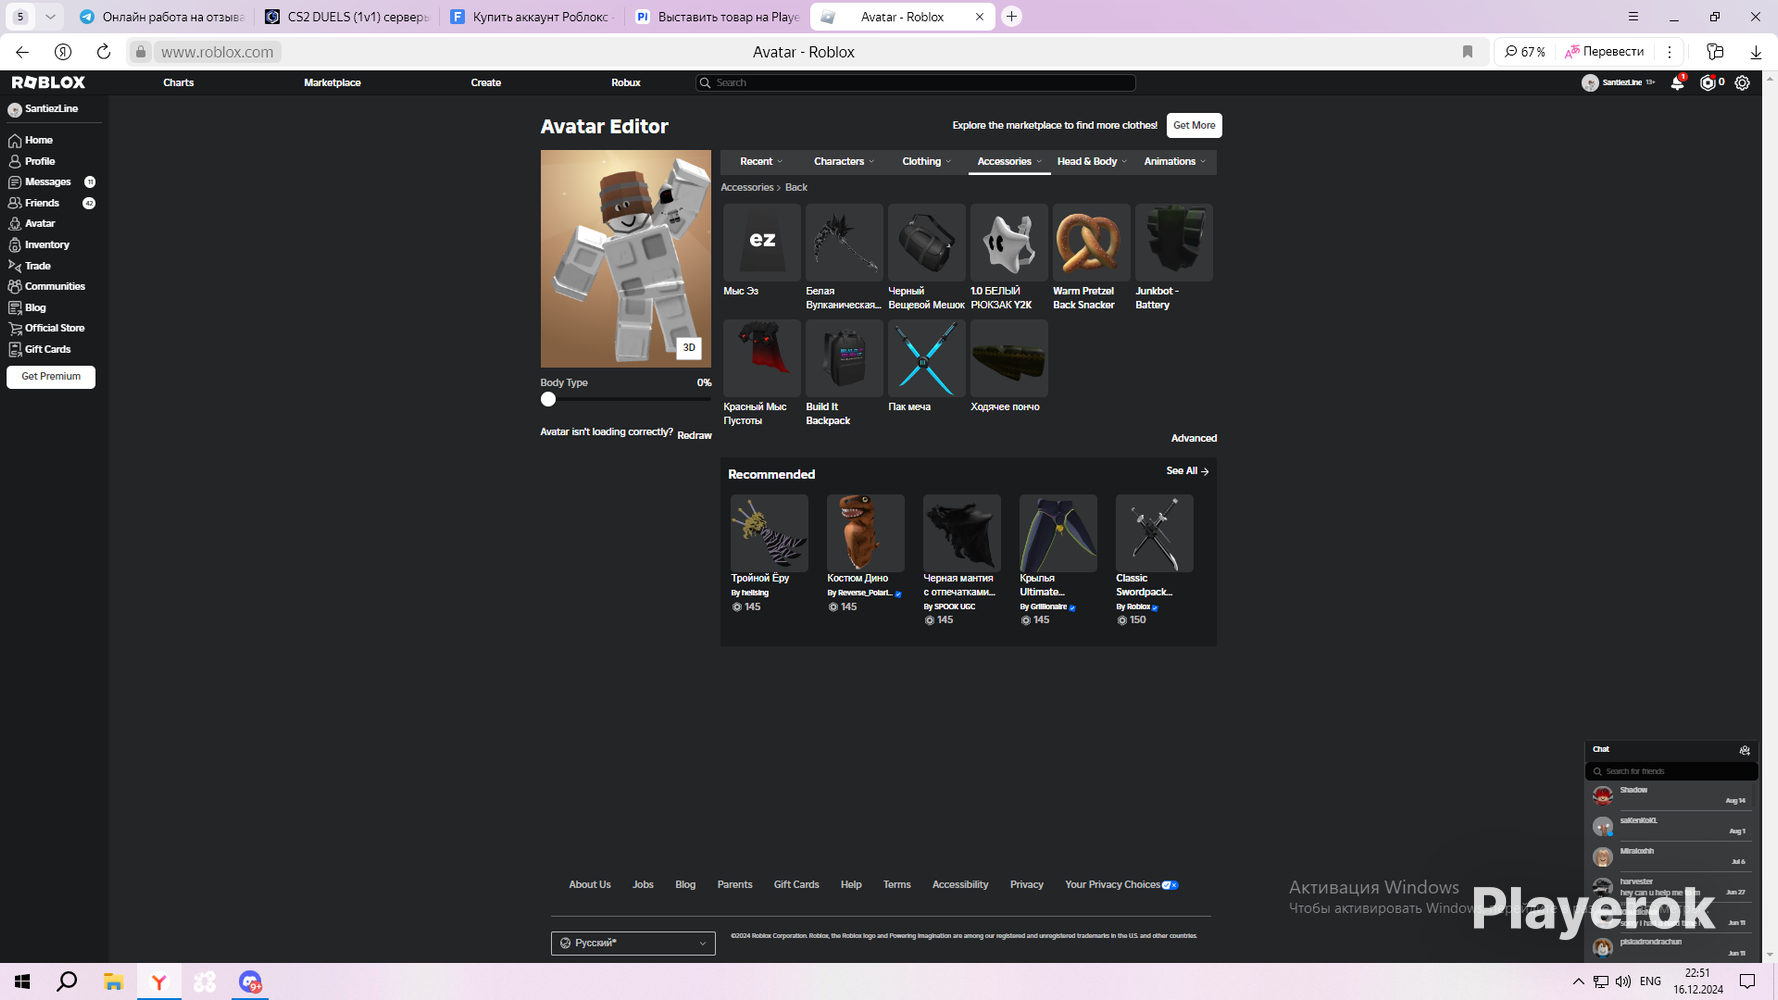The height and width of the screenshot is (1000, 1778).
Task: Show hidden system tray icons
Action: pyautogui.click(x=1578, y=982)
